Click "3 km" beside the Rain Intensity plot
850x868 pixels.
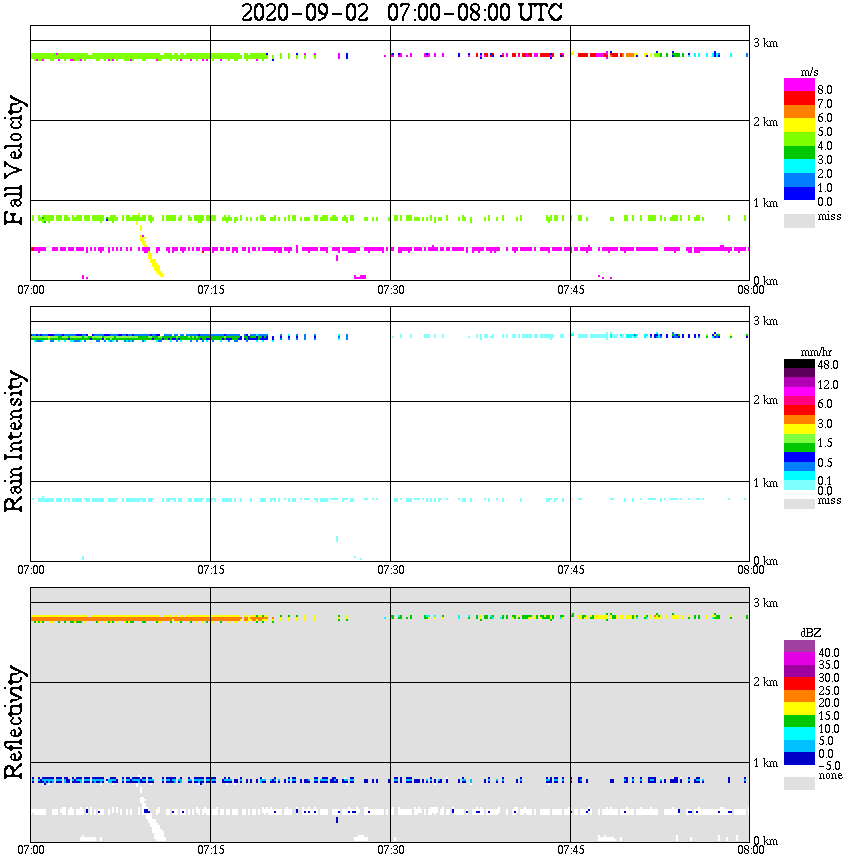766,322
